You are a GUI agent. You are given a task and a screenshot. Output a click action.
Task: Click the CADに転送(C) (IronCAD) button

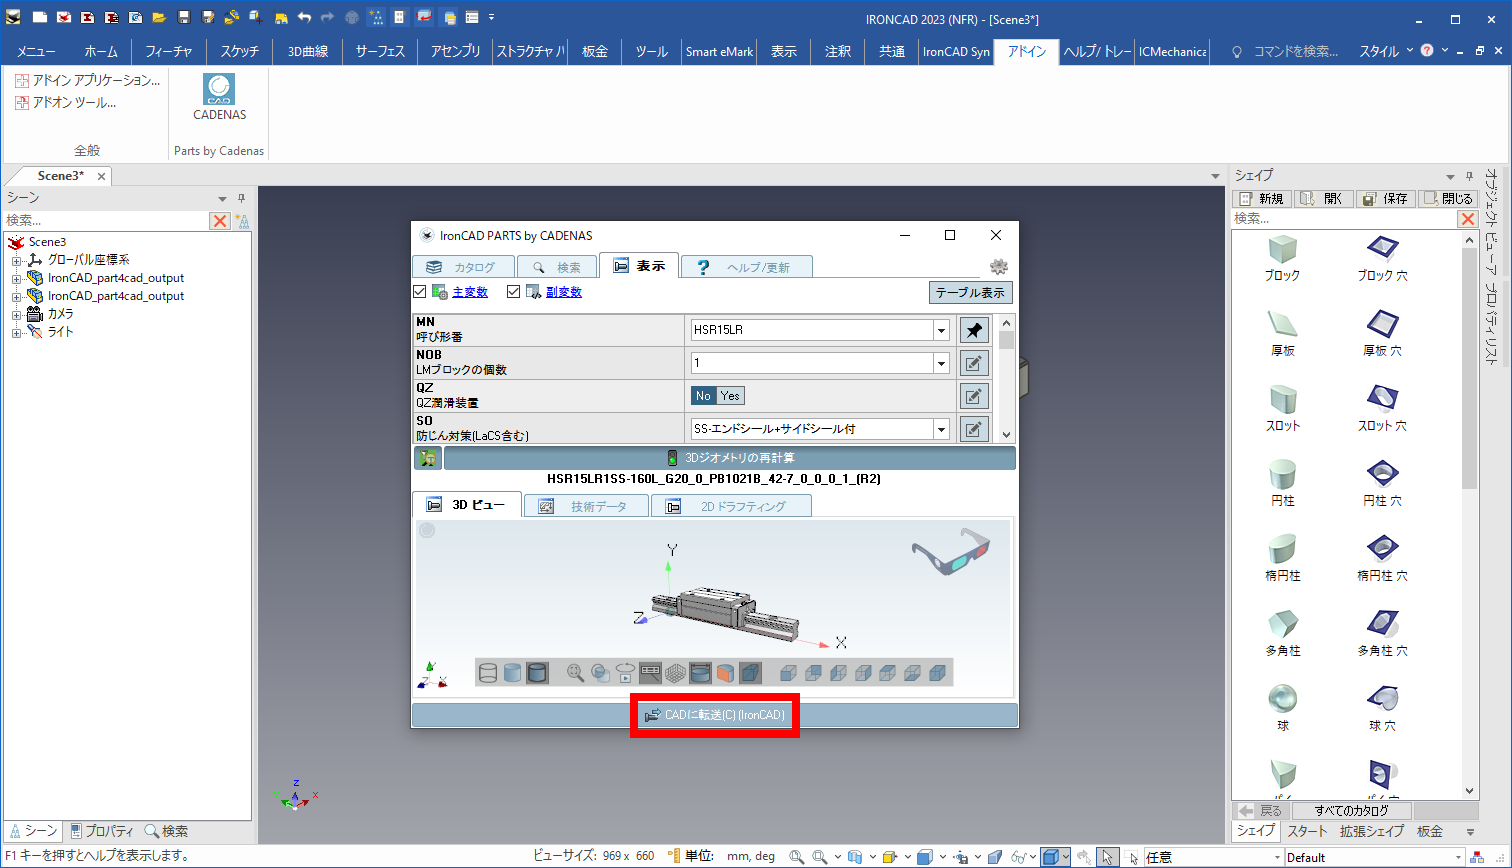[715, 715]
